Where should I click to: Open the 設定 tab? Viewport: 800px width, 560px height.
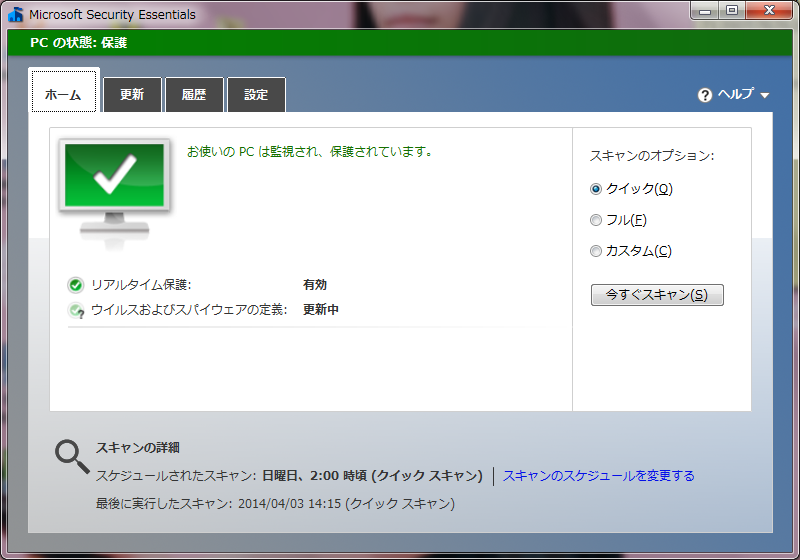(x=256, y=94)
